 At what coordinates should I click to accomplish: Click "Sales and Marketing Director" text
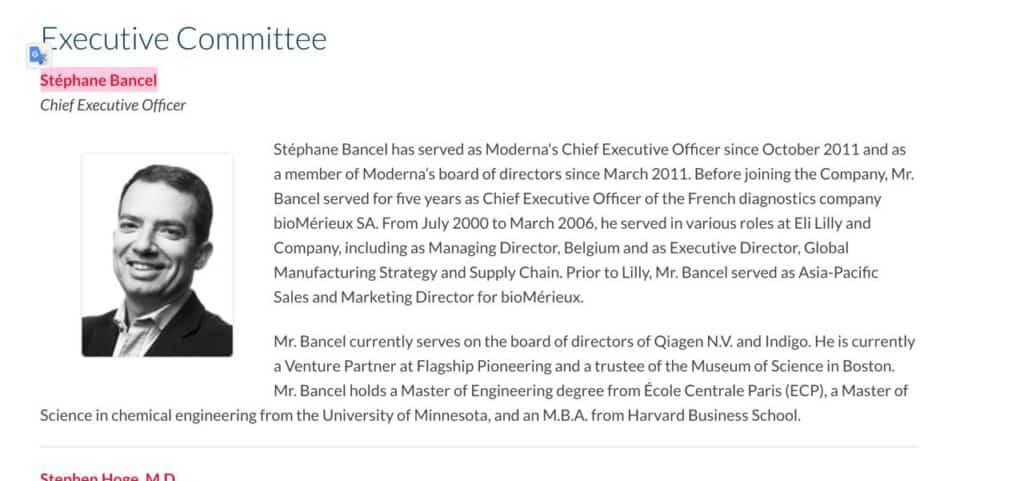coord(370,296)
